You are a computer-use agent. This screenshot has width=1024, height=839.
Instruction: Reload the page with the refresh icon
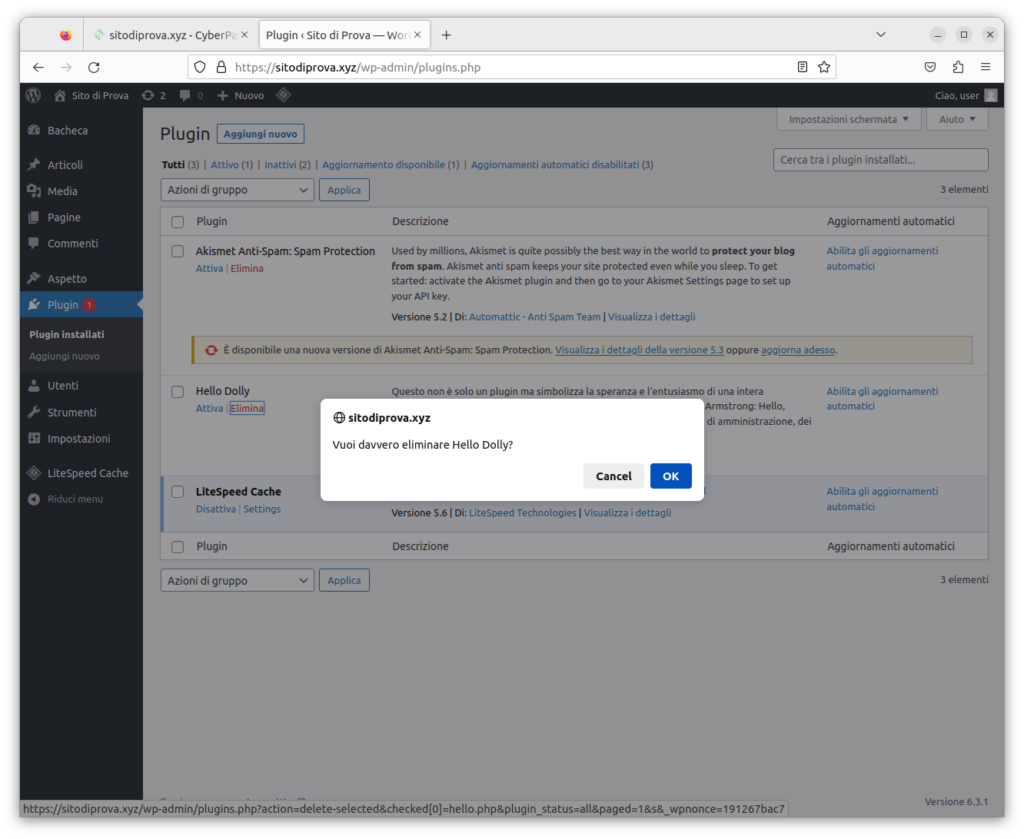[94, 67]
